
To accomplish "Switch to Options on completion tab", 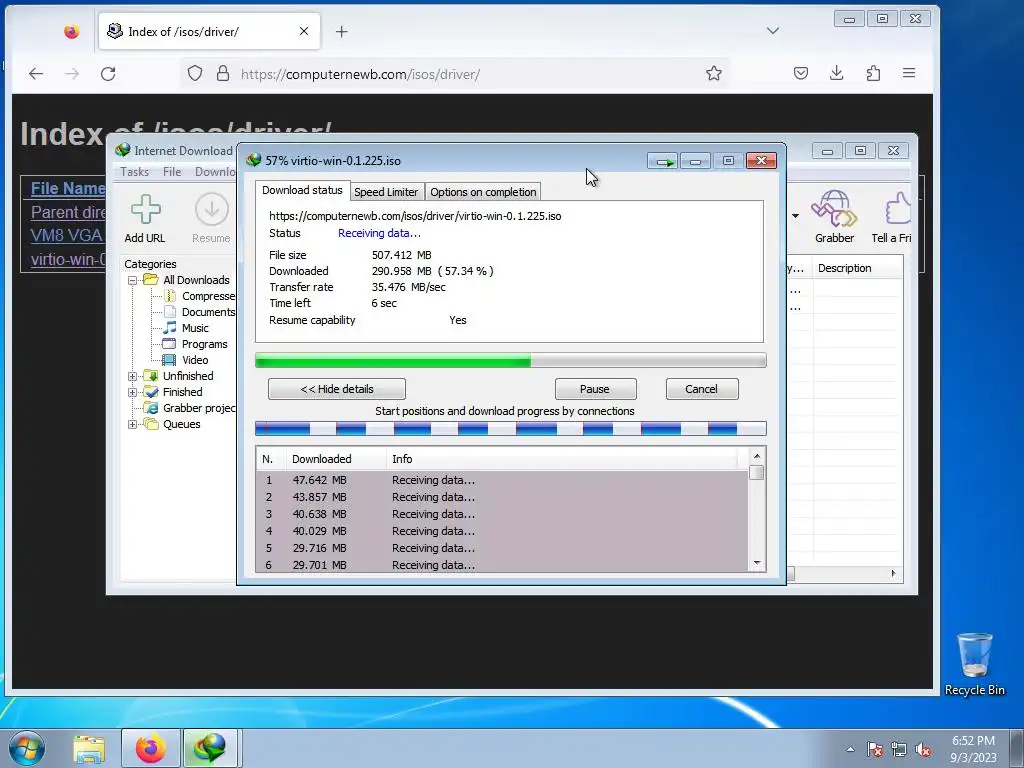I will tap(483, 192).
